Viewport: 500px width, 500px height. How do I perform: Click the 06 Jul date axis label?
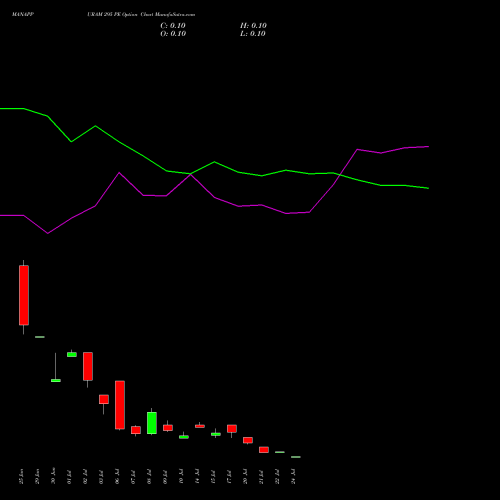117,476
